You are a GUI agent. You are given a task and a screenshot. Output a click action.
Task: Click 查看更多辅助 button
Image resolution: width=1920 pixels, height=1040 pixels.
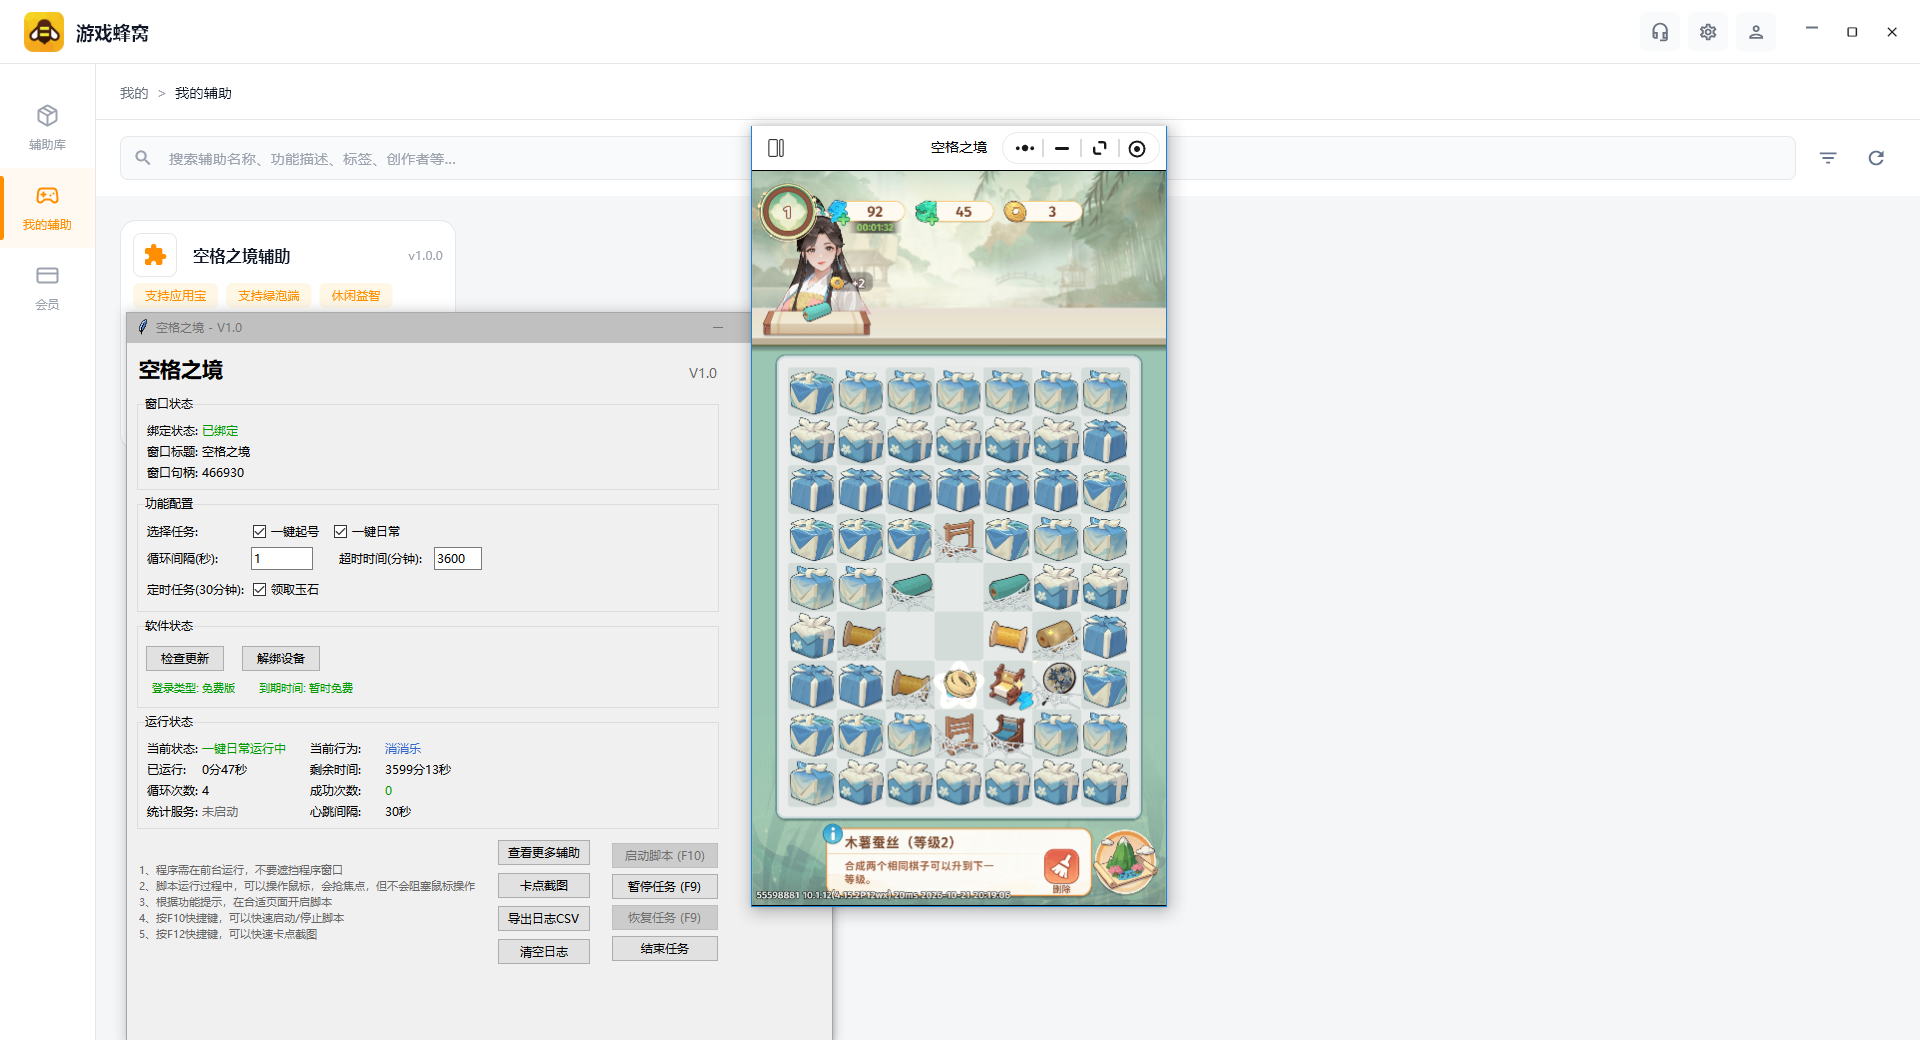[x=544, y=853]
